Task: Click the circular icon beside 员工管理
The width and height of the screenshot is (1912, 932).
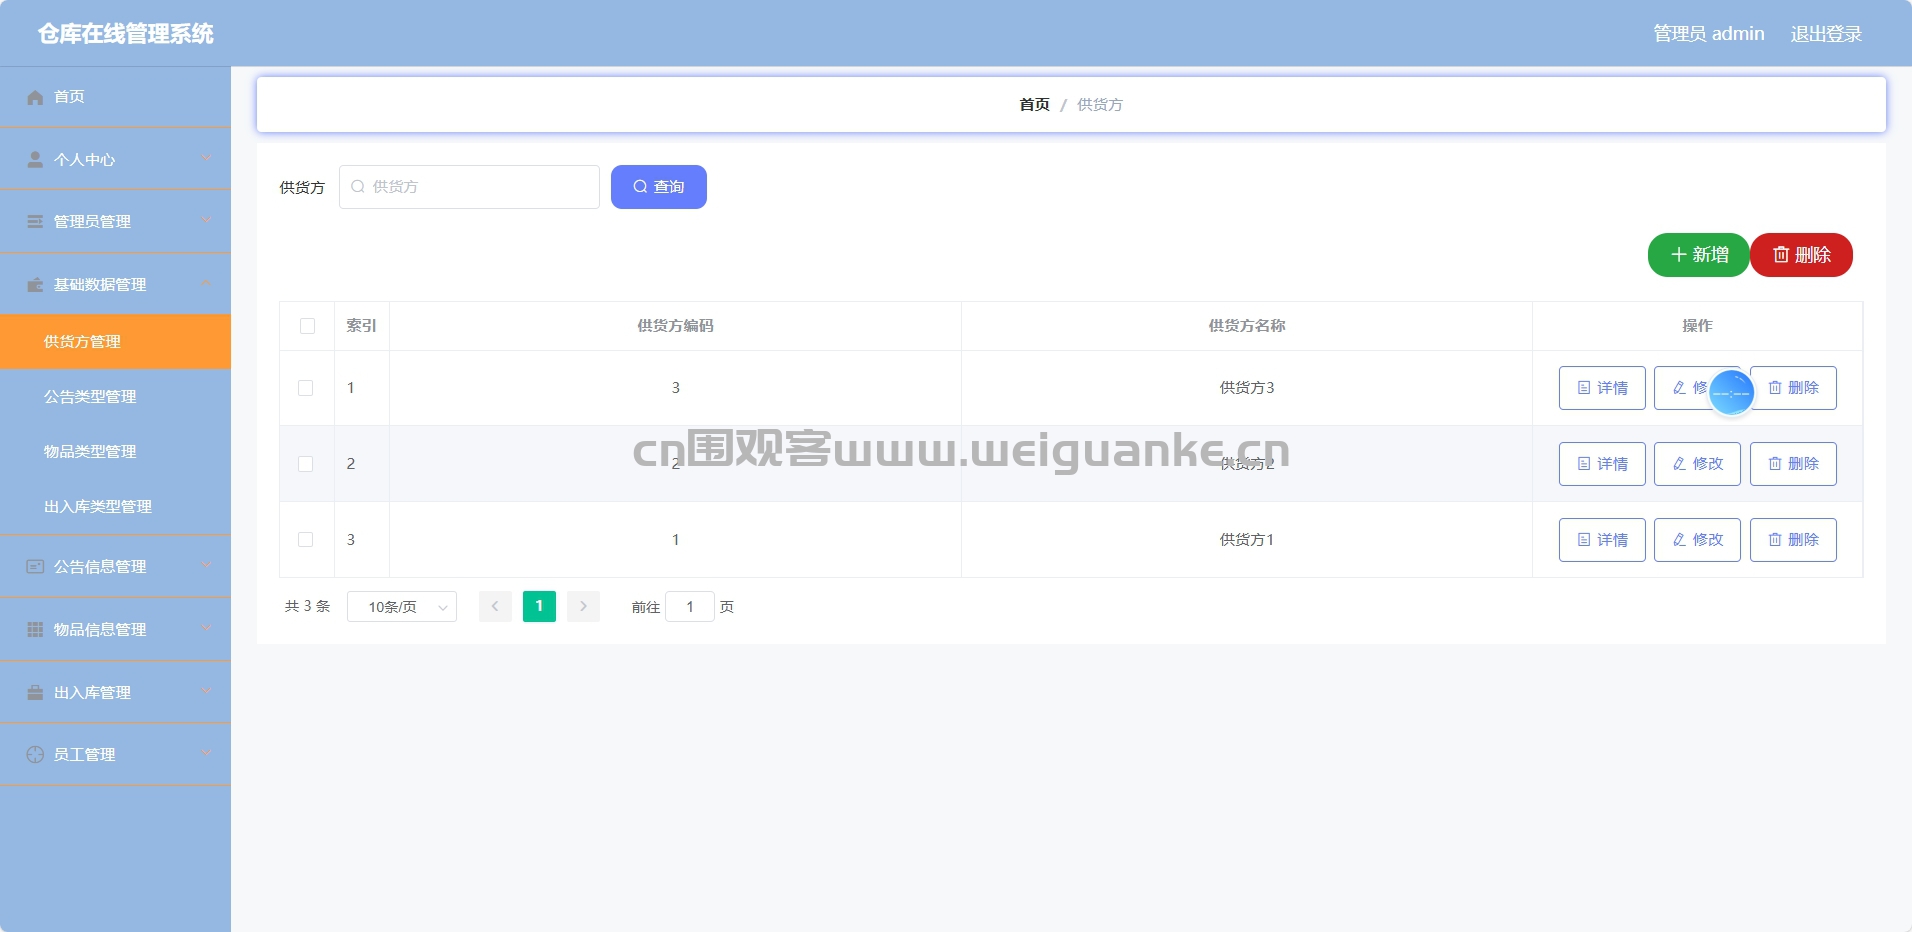Action: pyautogui.click(x=35, y=754)
